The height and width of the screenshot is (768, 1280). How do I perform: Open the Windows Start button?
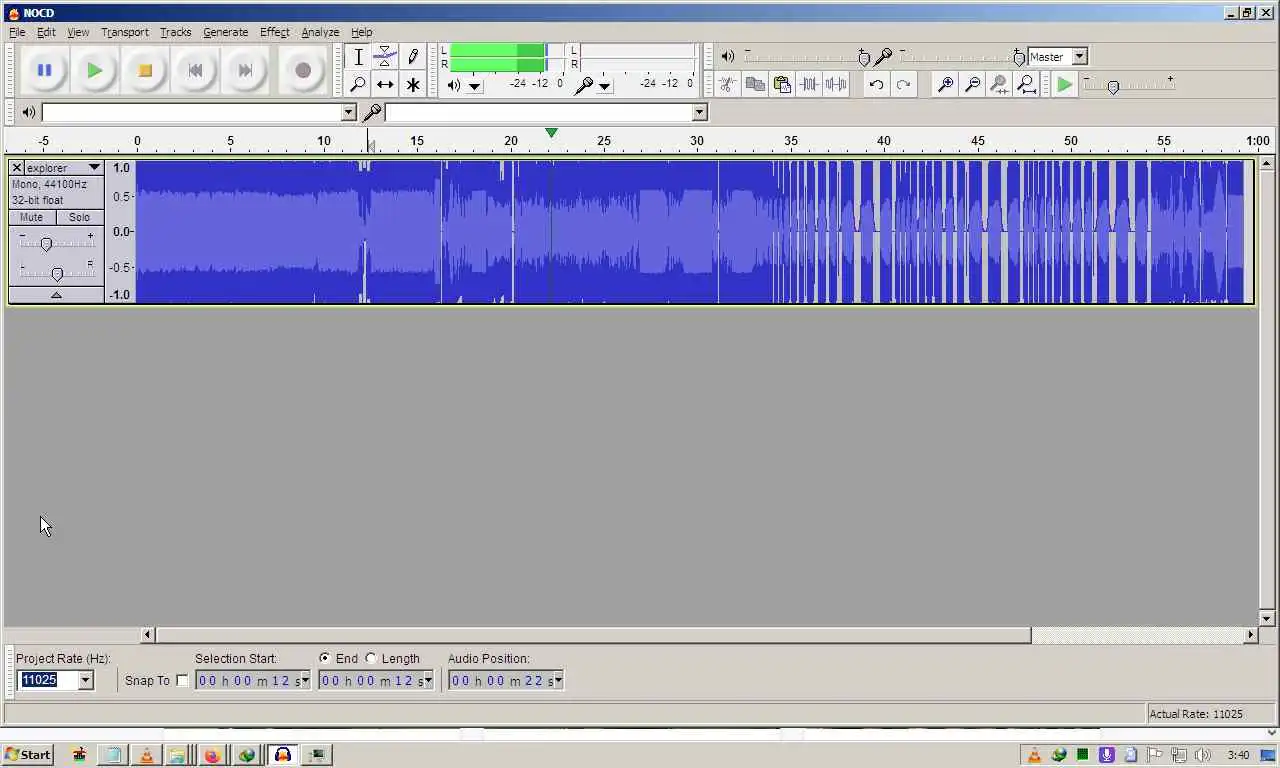point(27,755)
